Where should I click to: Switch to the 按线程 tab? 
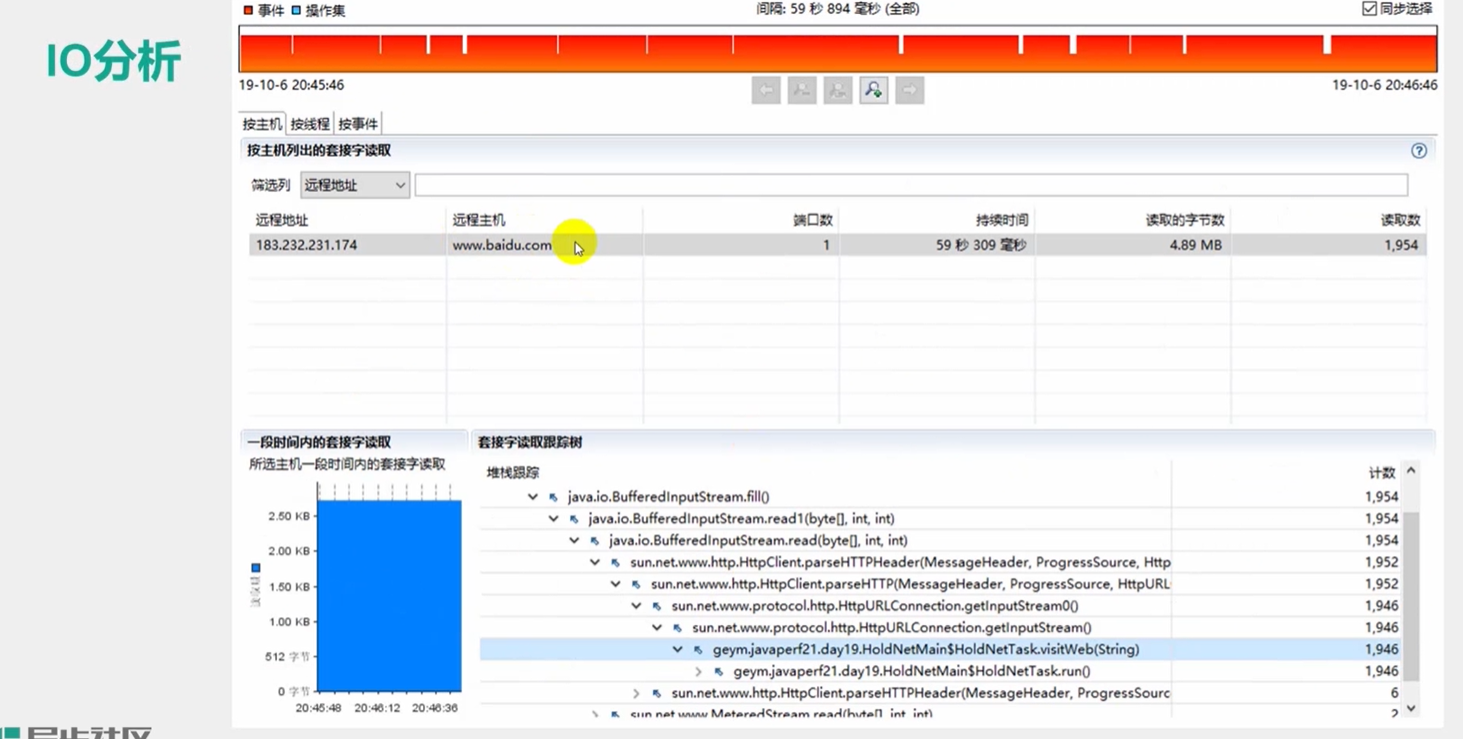click(310, 124)
